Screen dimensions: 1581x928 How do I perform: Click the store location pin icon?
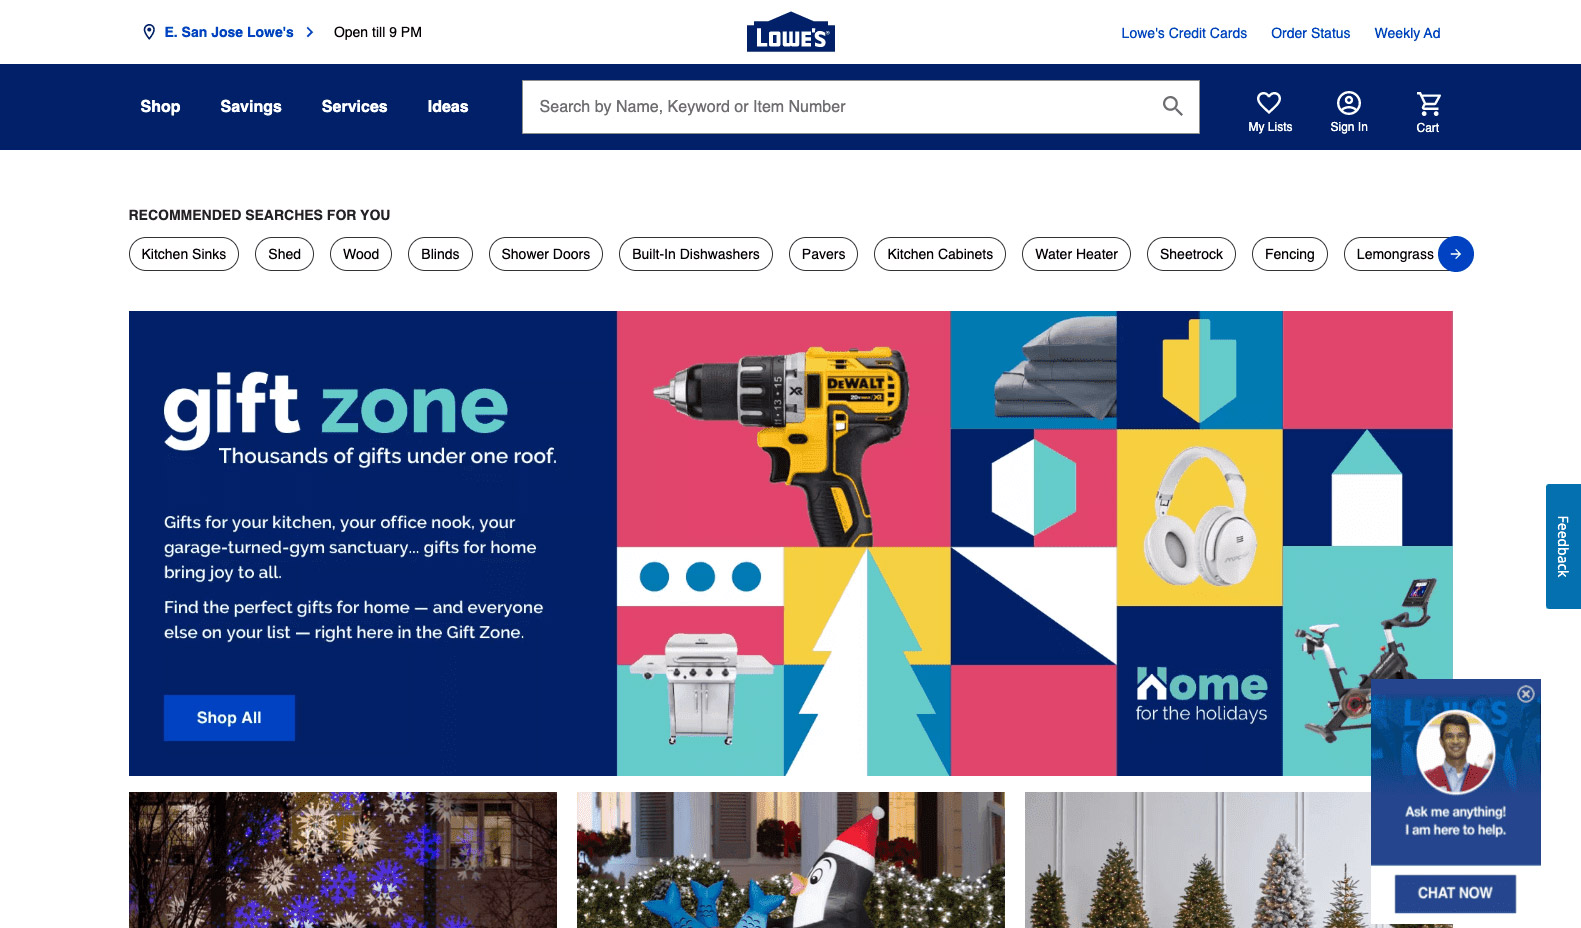pyautogui.click(x=149, y=32)
